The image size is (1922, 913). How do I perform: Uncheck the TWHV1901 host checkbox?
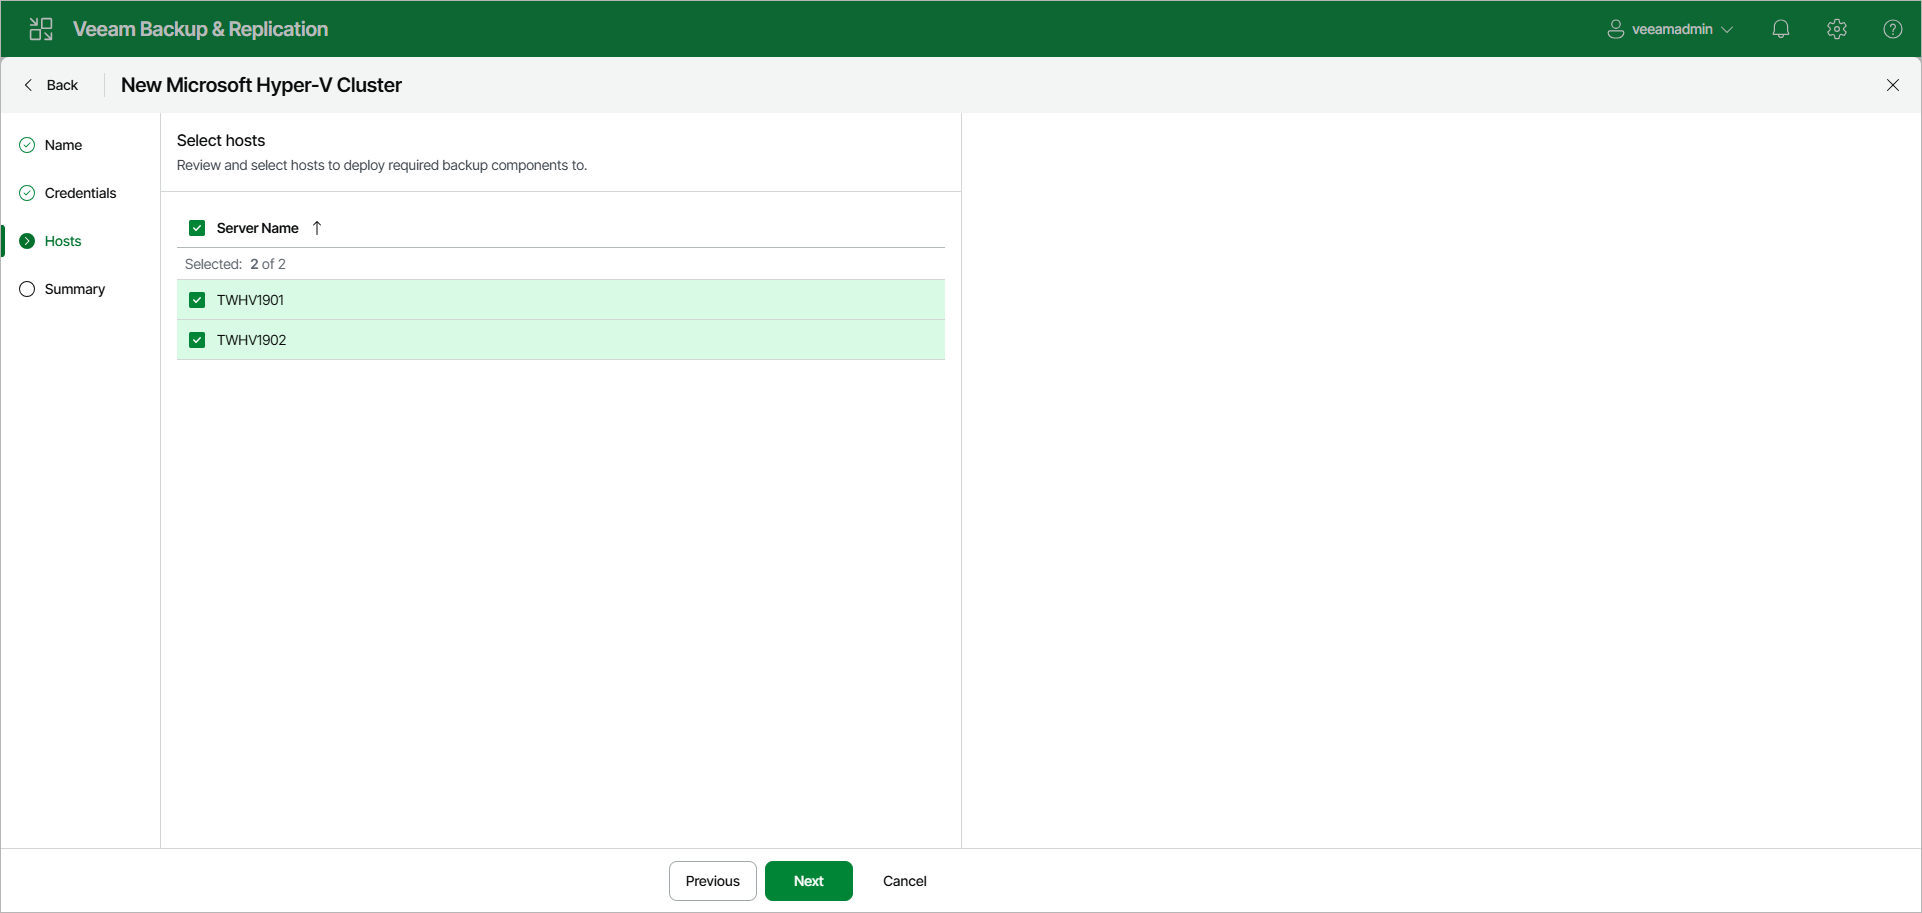point(197,300)
